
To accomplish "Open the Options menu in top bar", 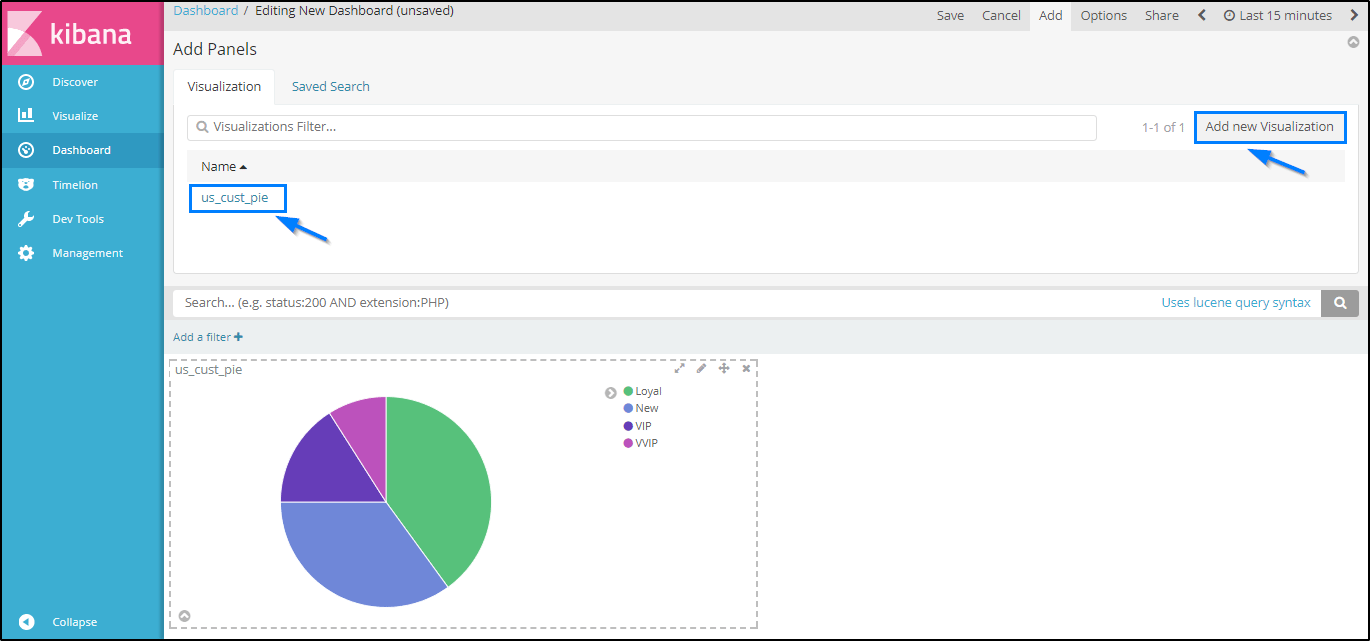I will point(1103,15).
